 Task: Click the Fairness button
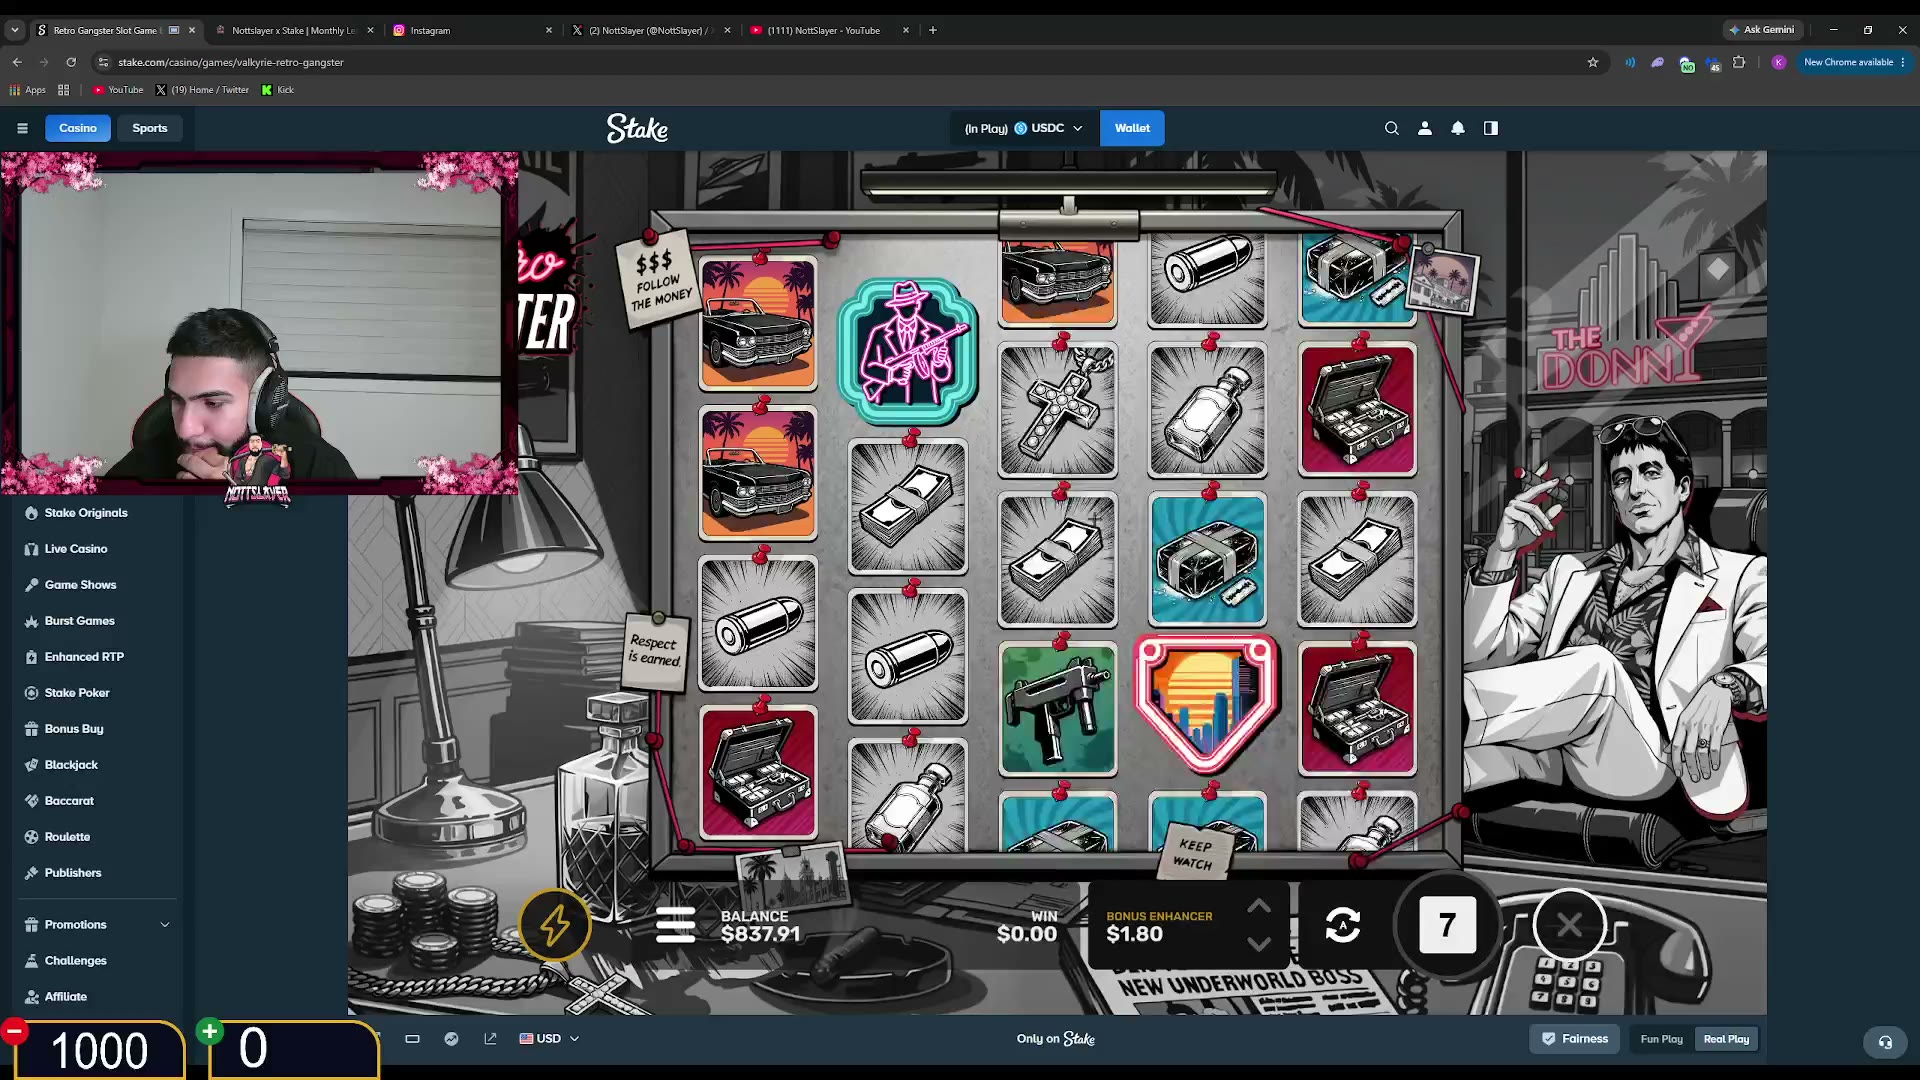tap(1575, 1039)
